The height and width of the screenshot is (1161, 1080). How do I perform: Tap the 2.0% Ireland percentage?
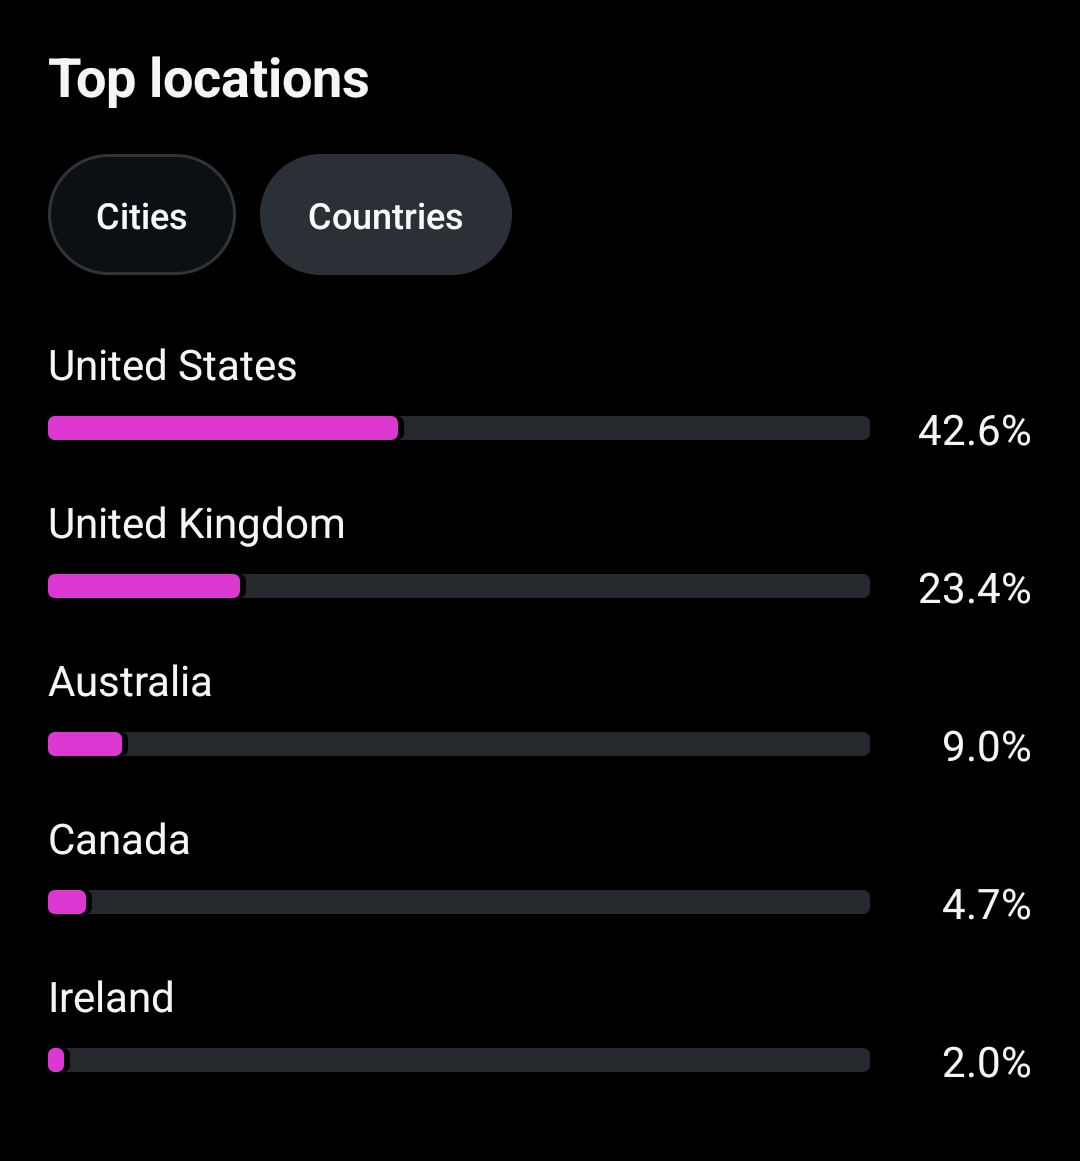click(x=986, y=1063)
